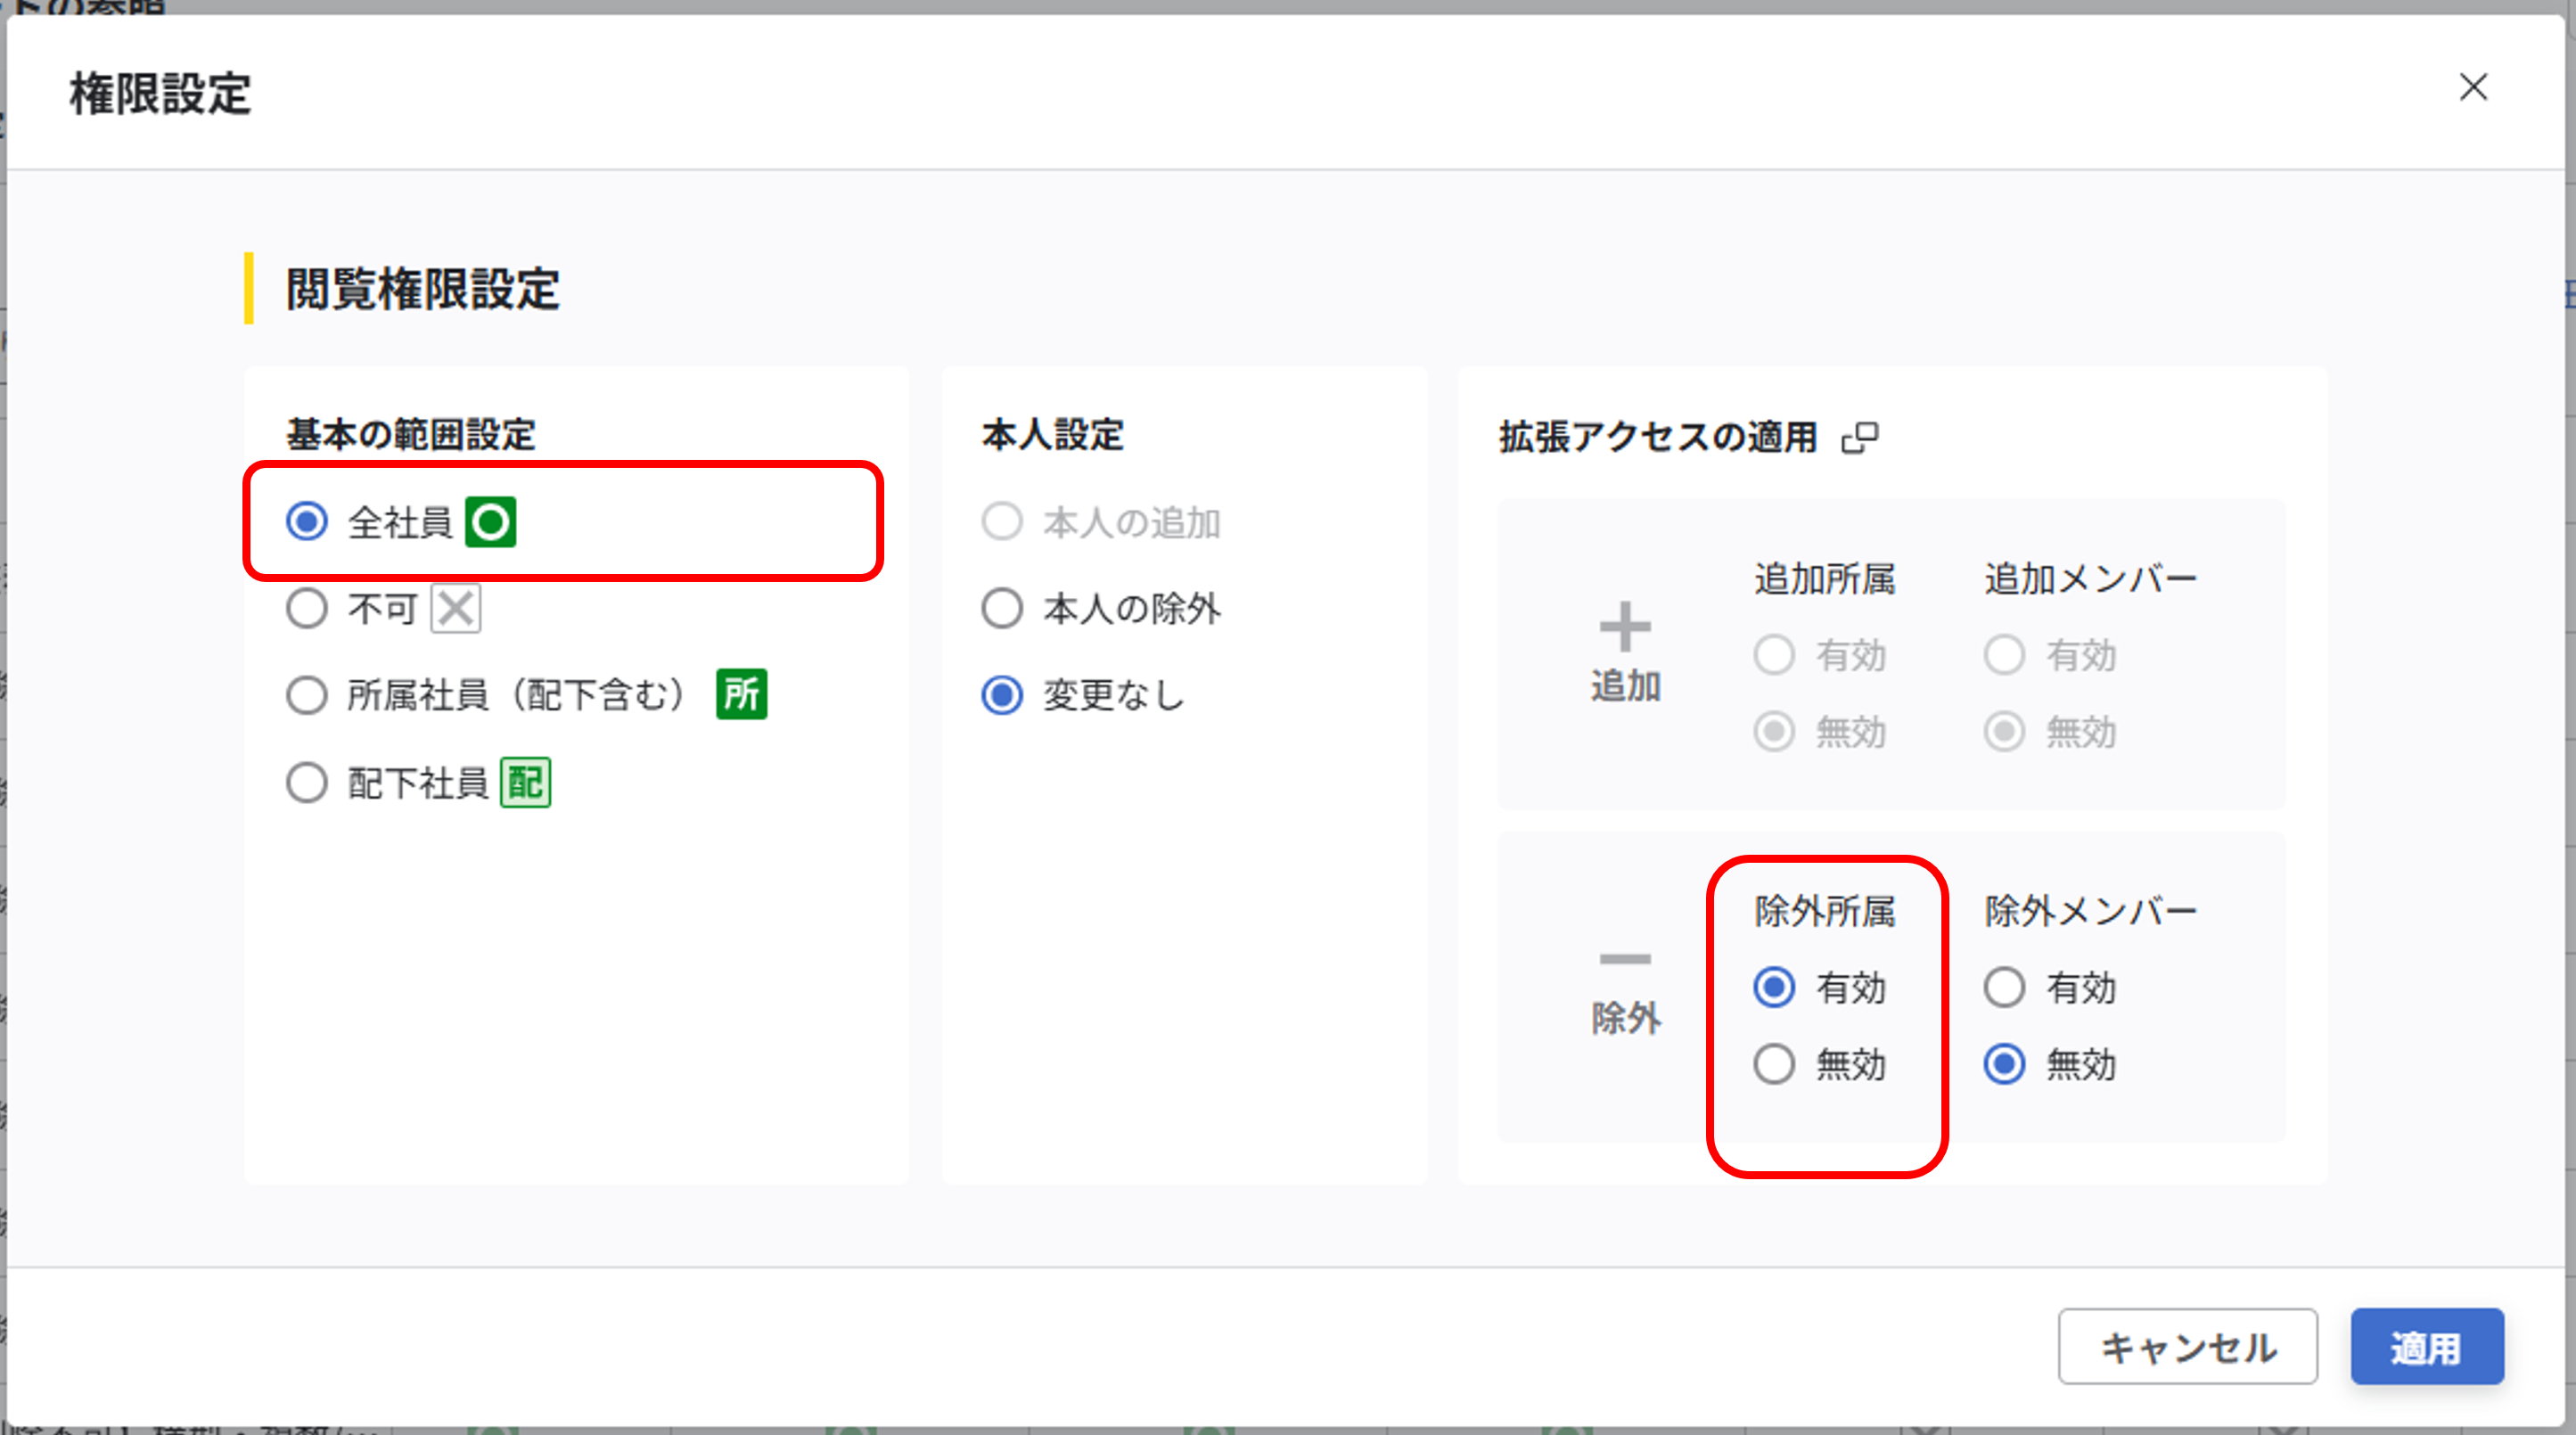The height and width of the screenshot is (1435, 2576).
Task: Click the blue 適用 button
Action: tap(2427, 1346)
